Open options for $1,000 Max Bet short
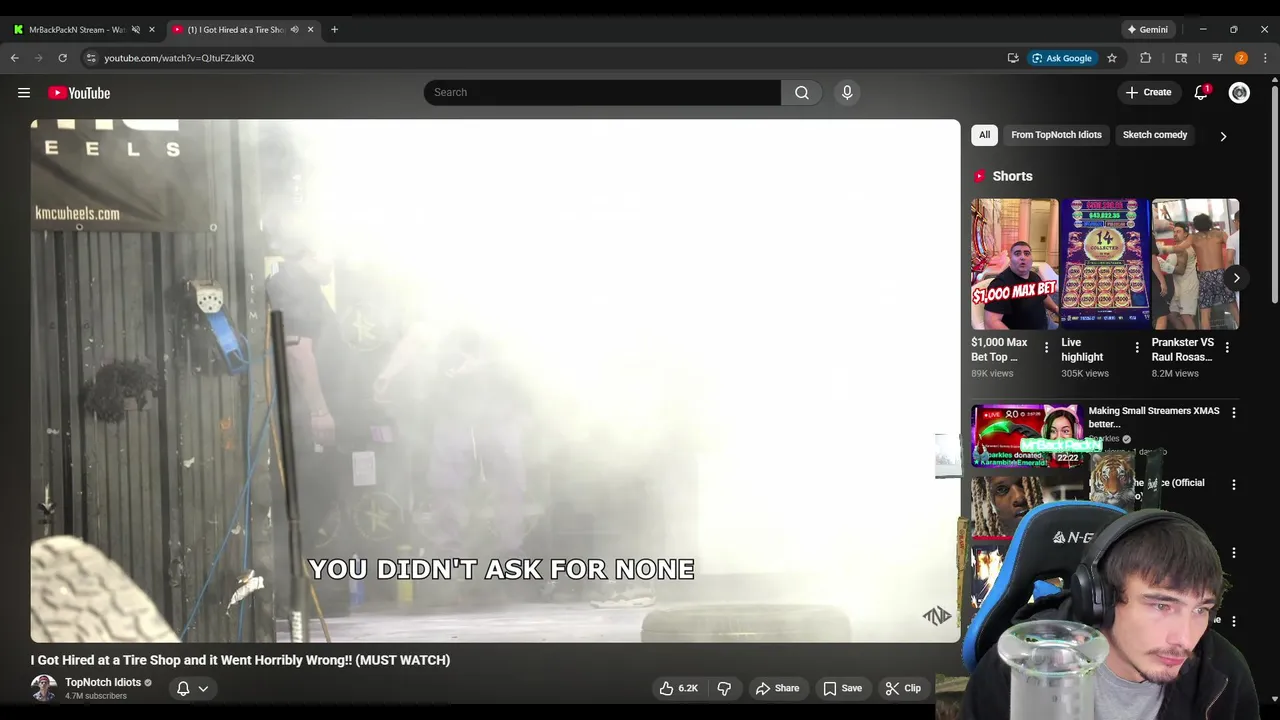1280x720 pixels. pos(1046,348)
